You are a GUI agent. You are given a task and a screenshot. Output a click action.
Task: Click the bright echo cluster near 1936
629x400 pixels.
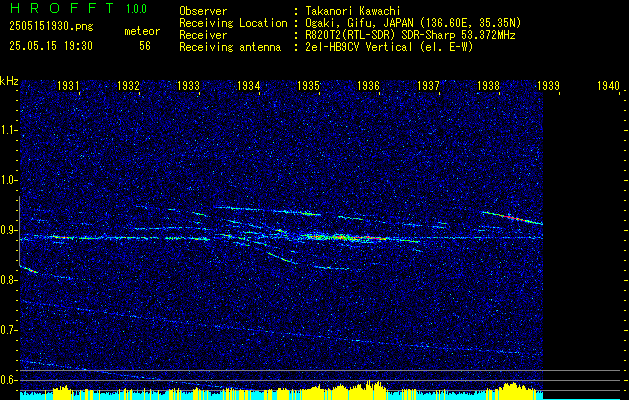(345, 238)
